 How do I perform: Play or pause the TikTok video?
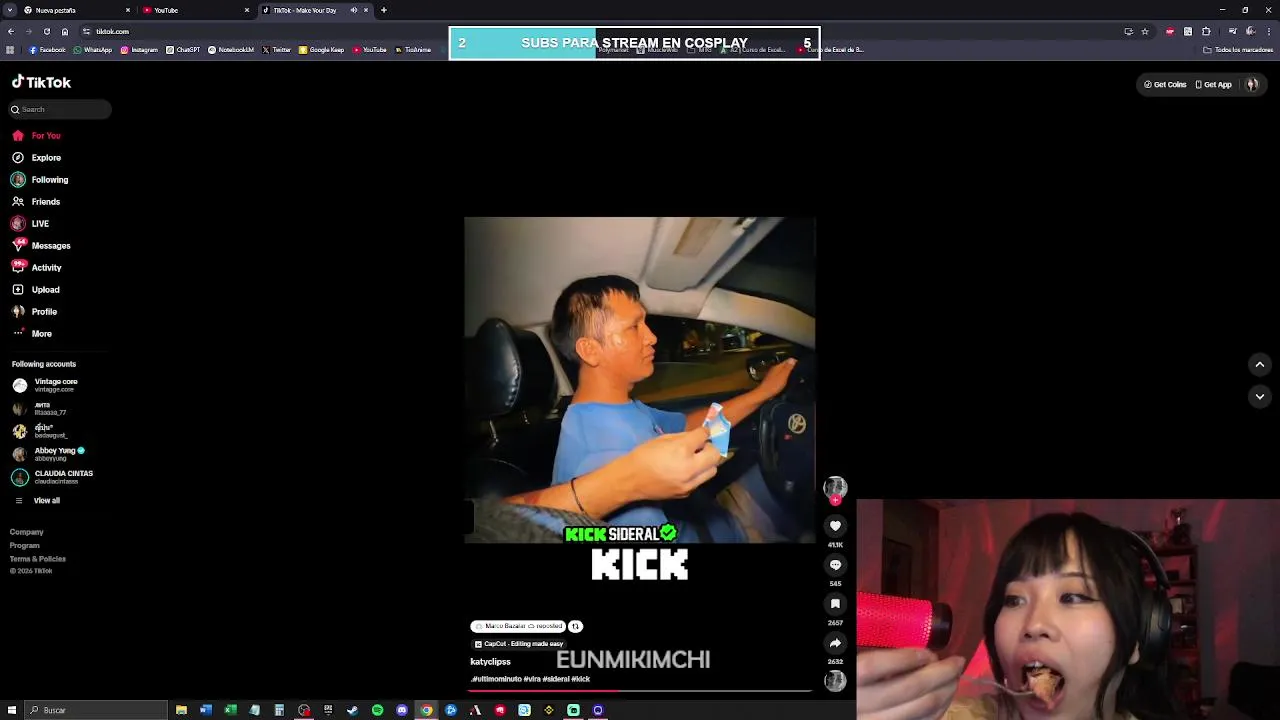pos(640,380)
